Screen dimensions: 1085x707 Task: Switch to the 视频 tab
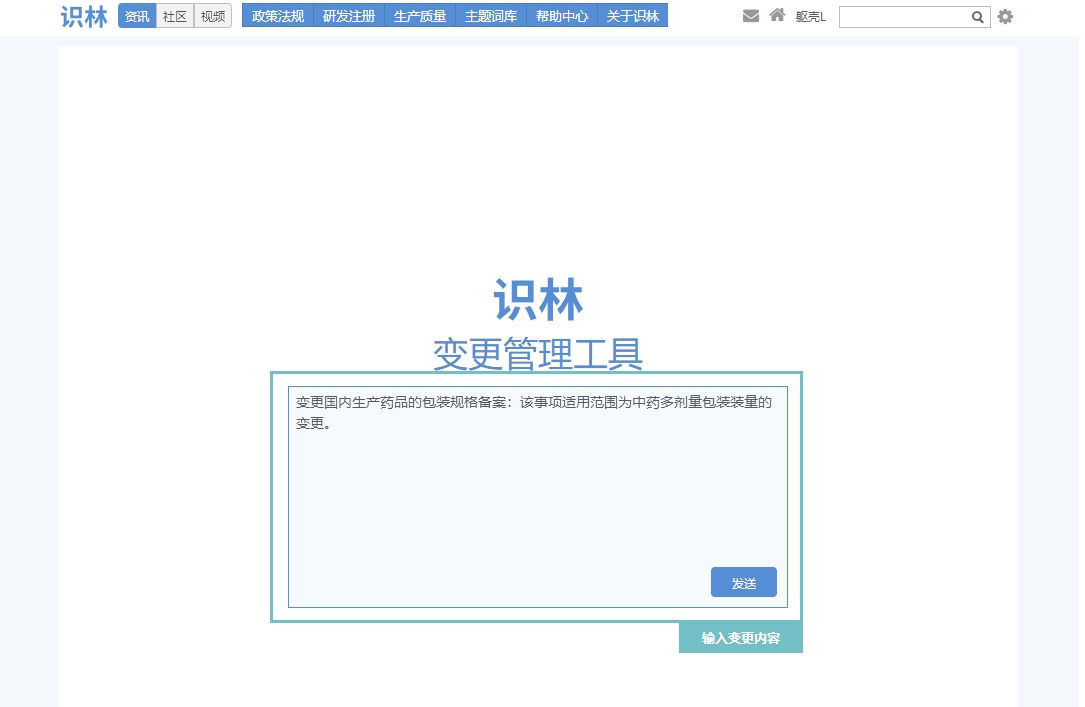click(x=213, y=16)
